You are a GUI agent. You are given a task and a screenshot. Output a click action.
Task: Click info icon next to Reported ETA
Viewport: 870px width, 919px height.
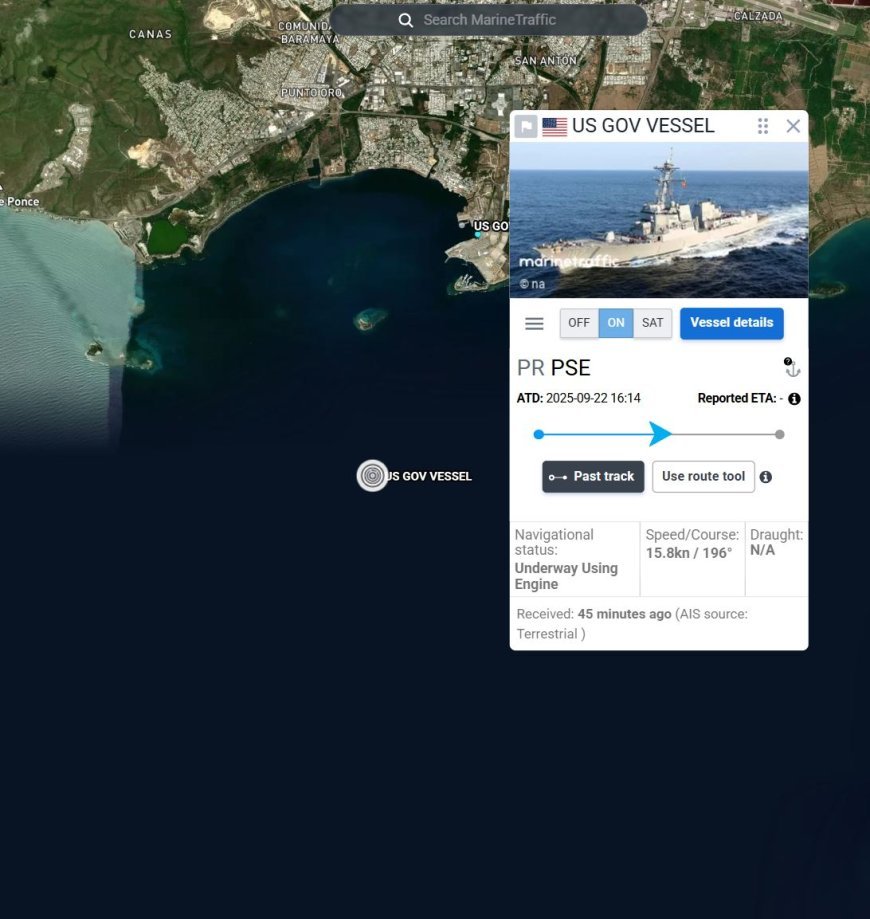point(794,399)
